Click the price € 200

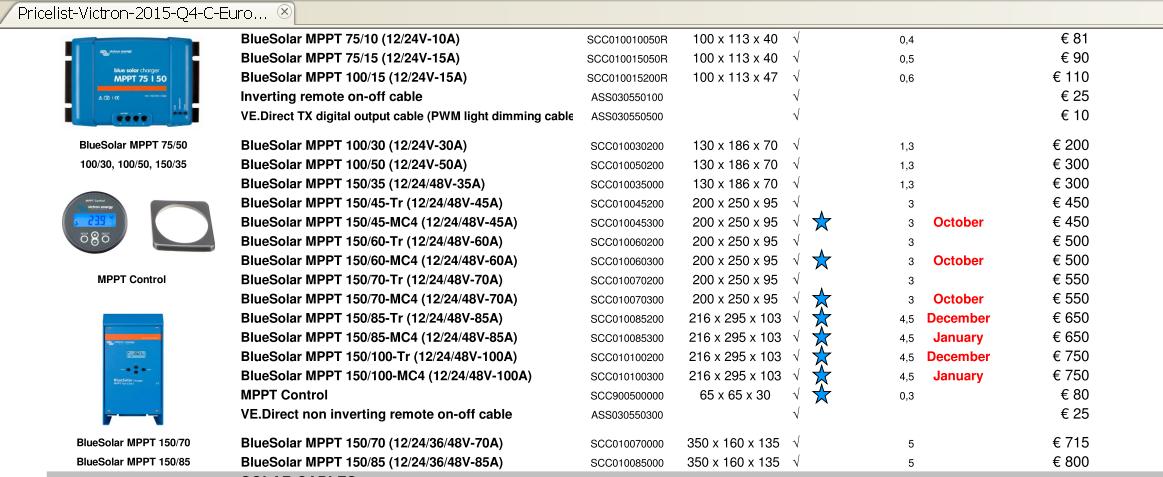[1070, 145]
